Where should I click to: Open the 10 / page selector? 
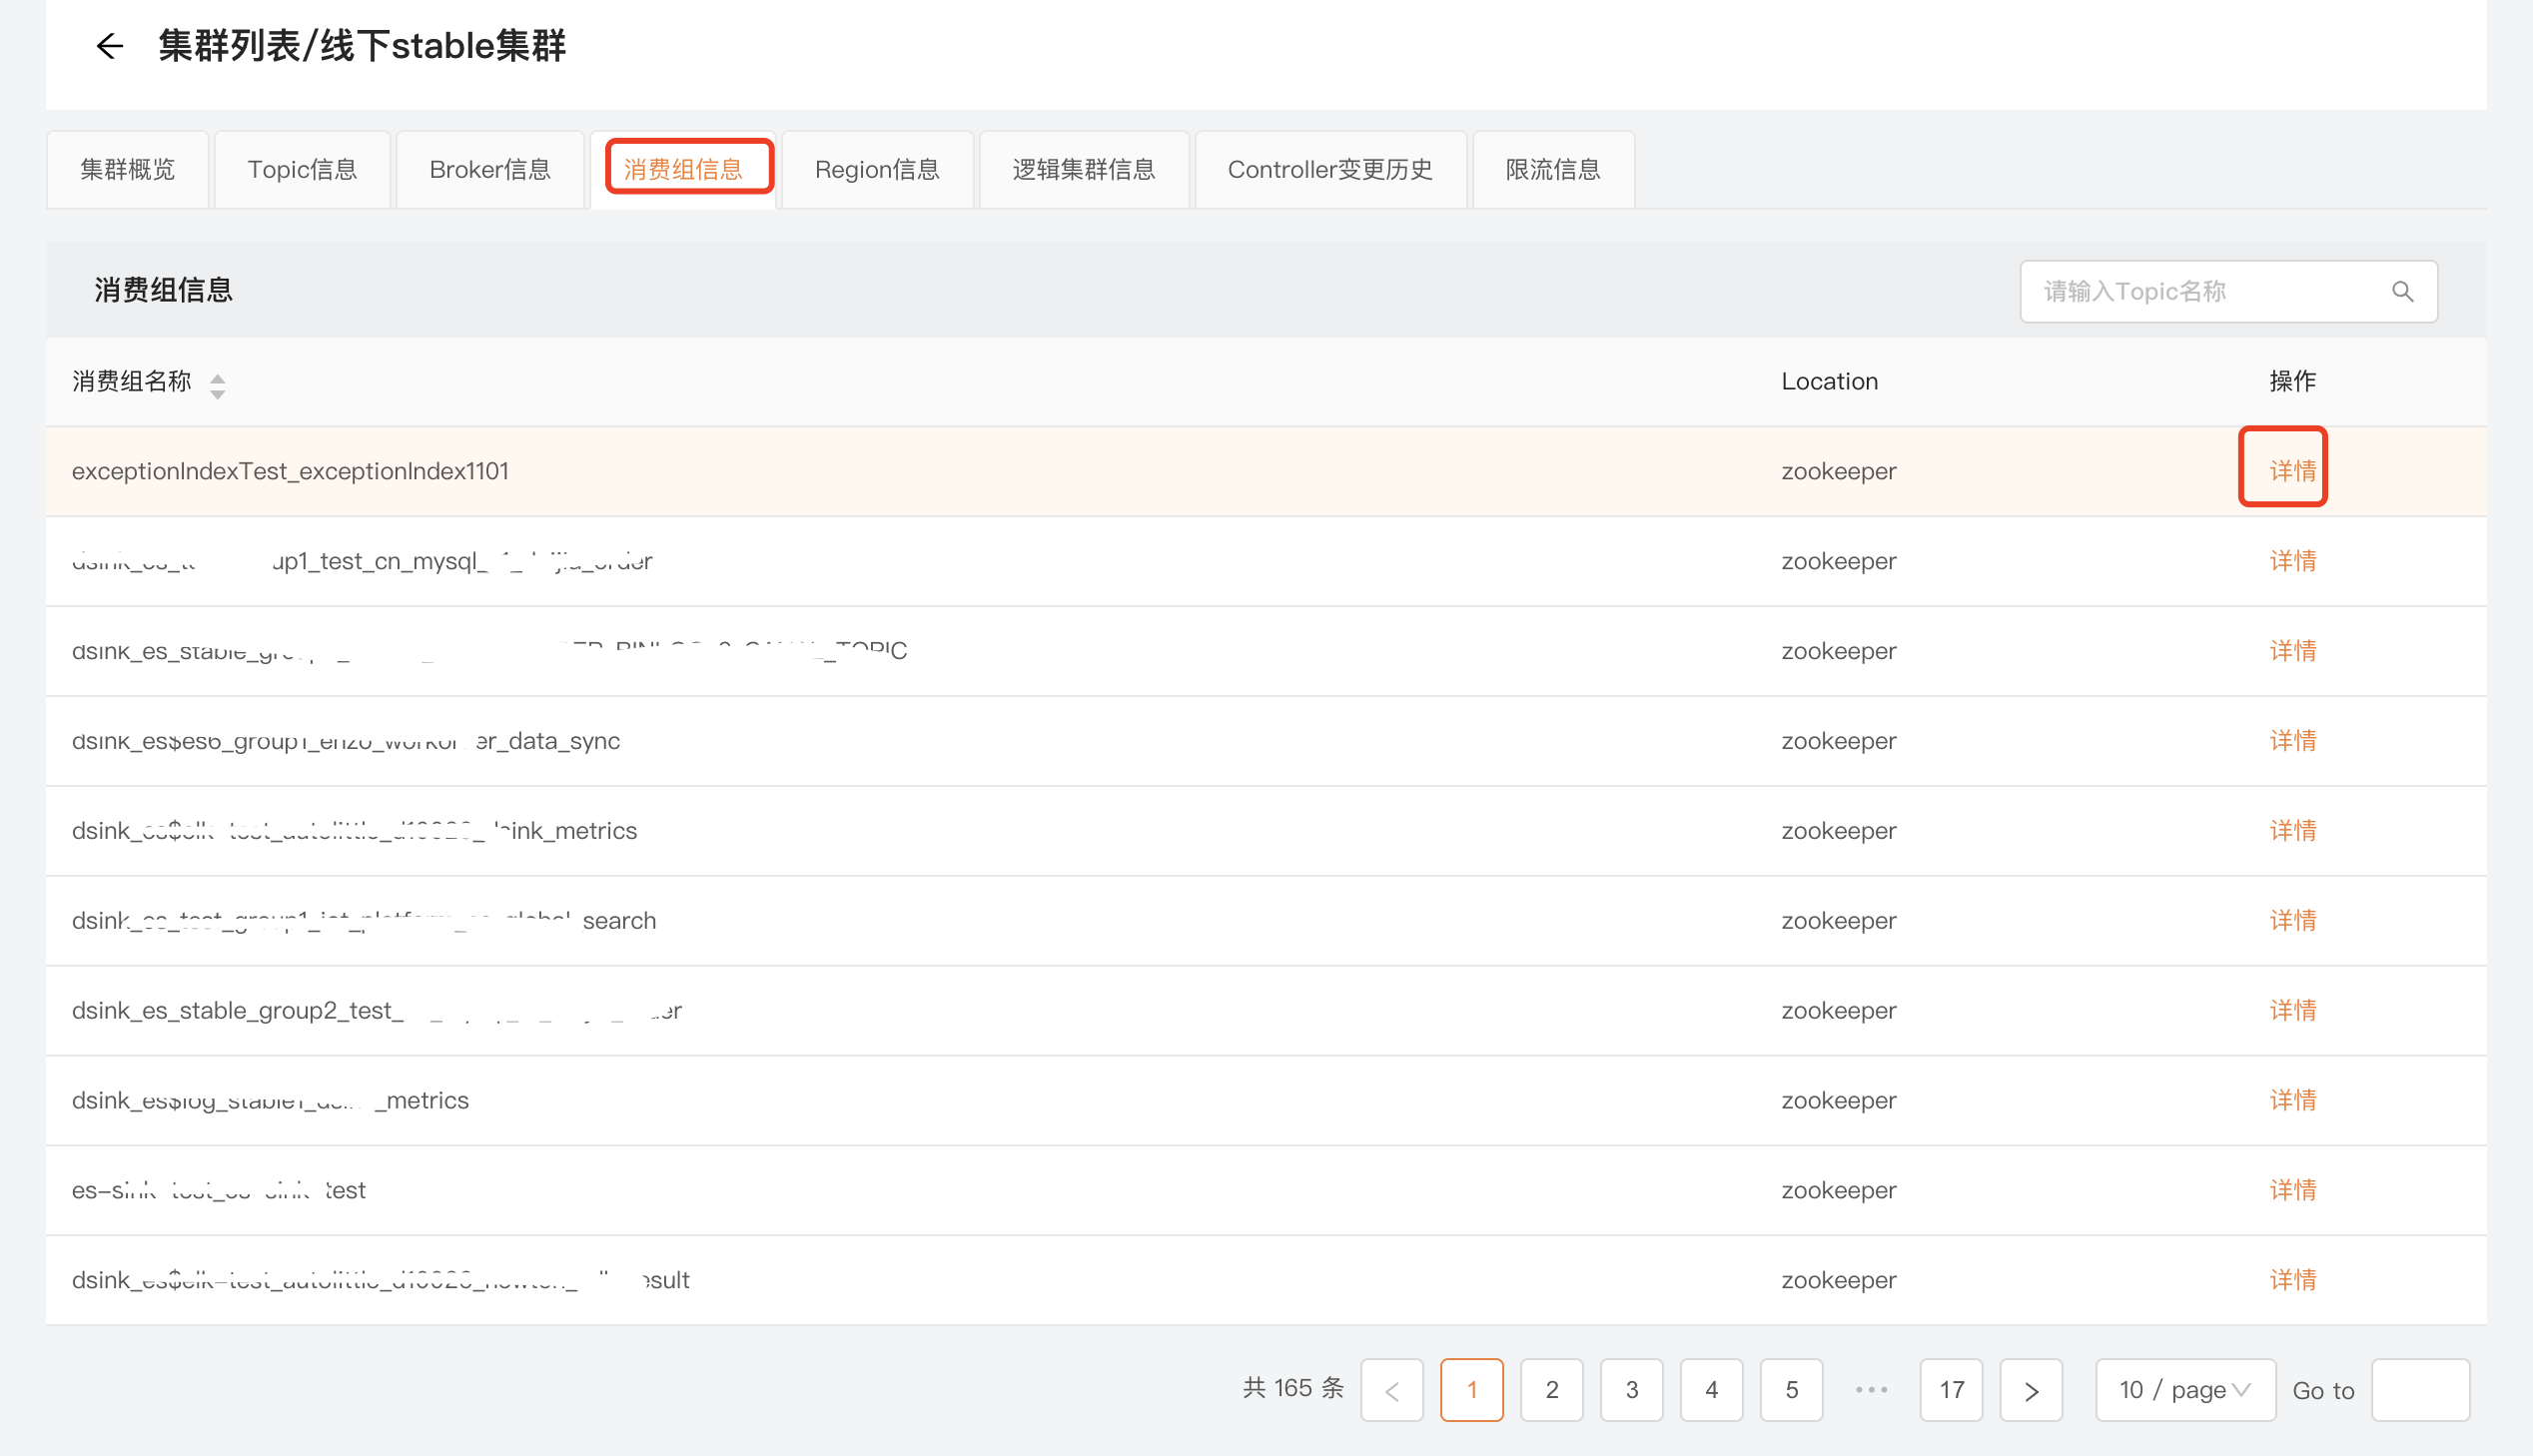pyautogui.click(x=2186, y=1389)
